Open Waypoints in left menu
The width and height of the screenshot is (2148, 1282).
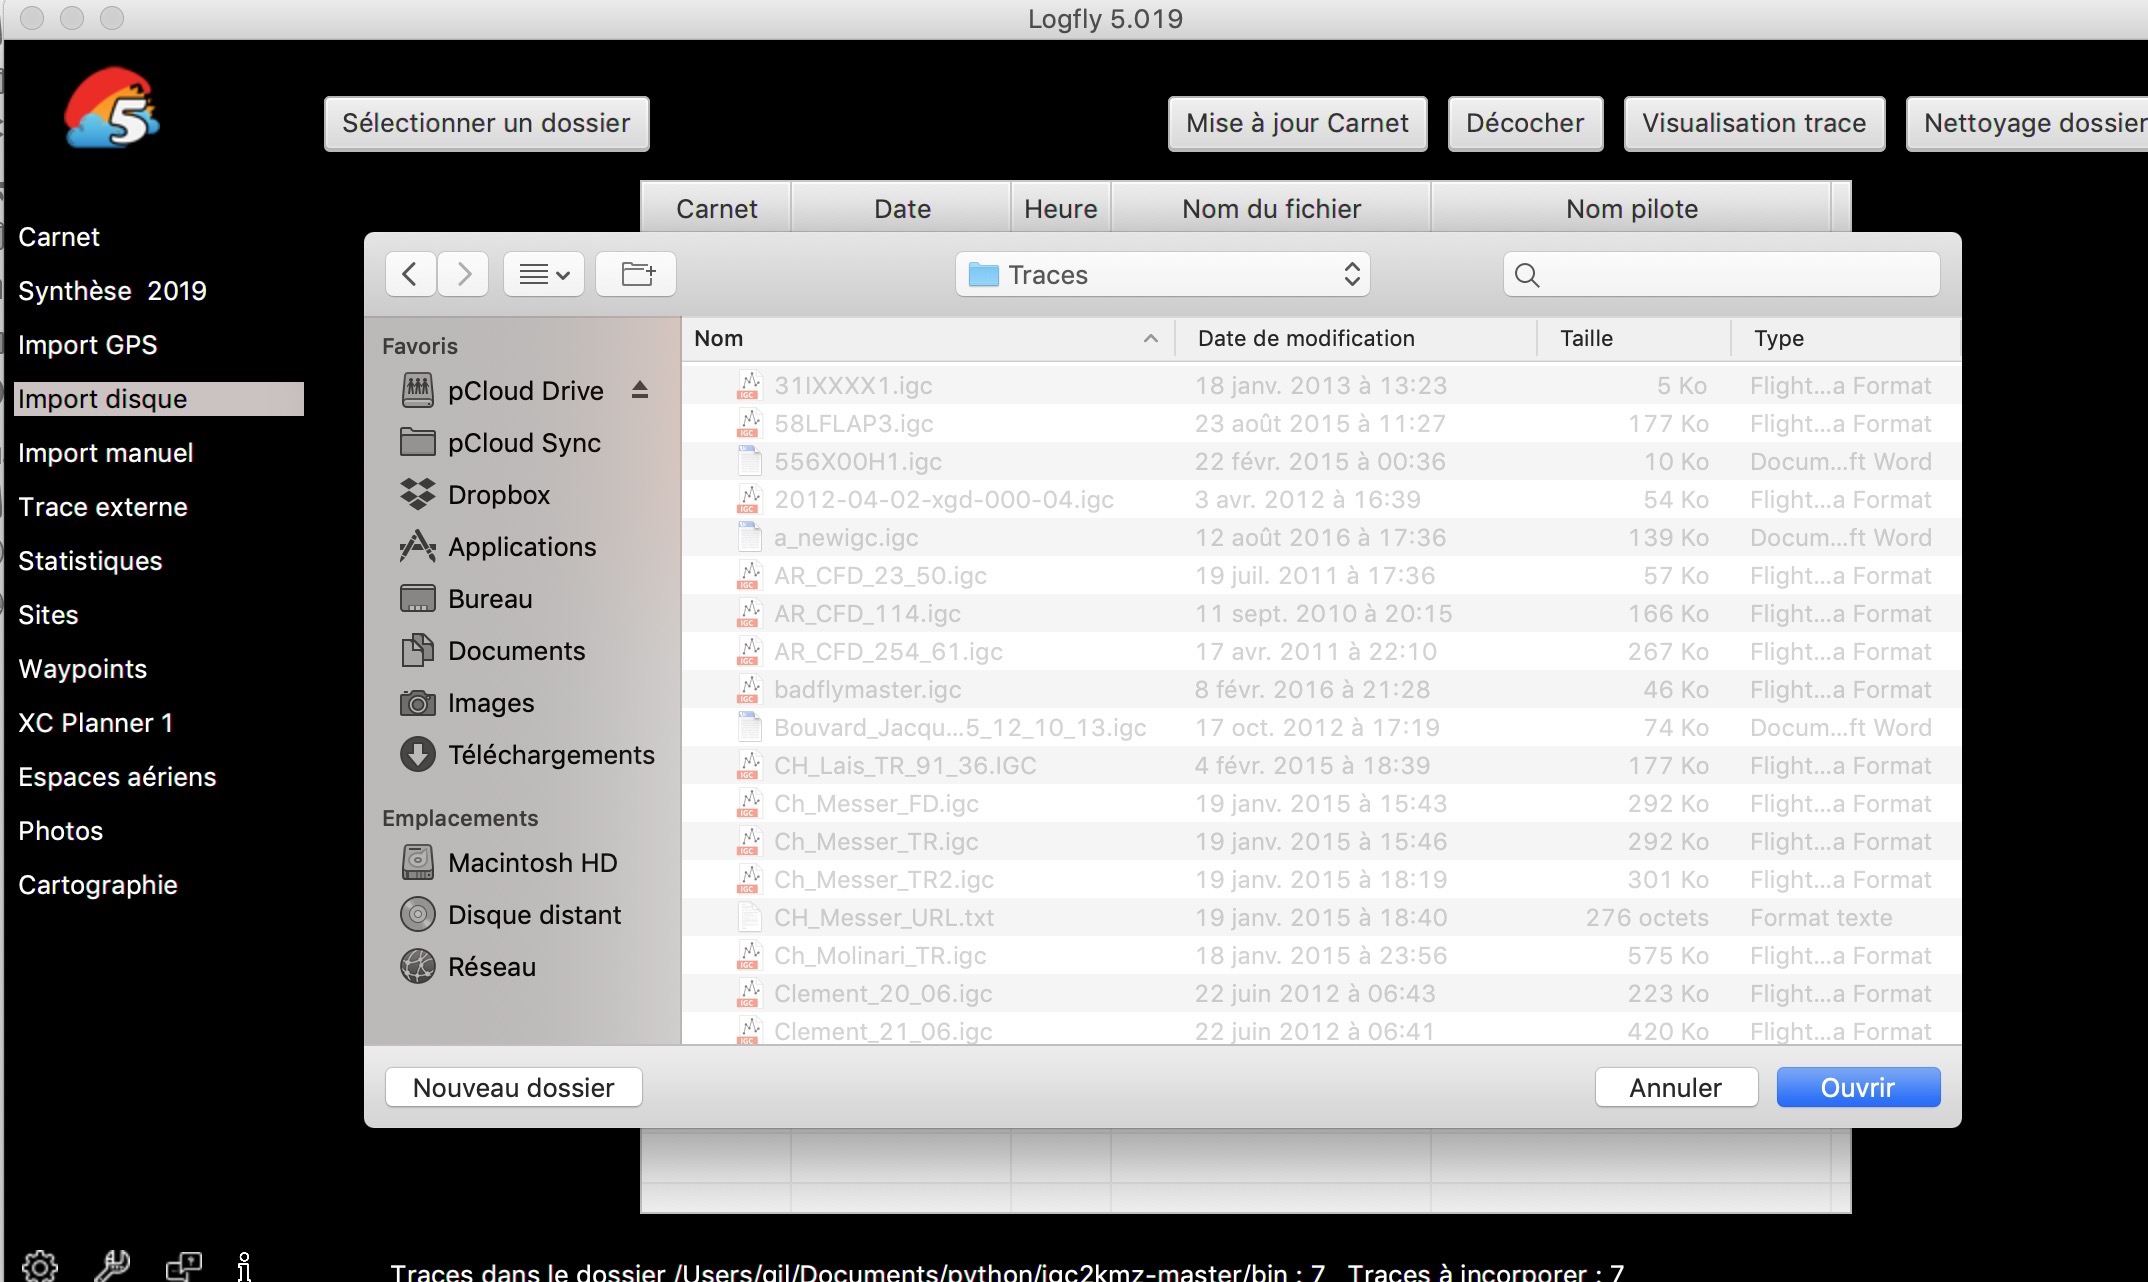(x=82, y=669)
